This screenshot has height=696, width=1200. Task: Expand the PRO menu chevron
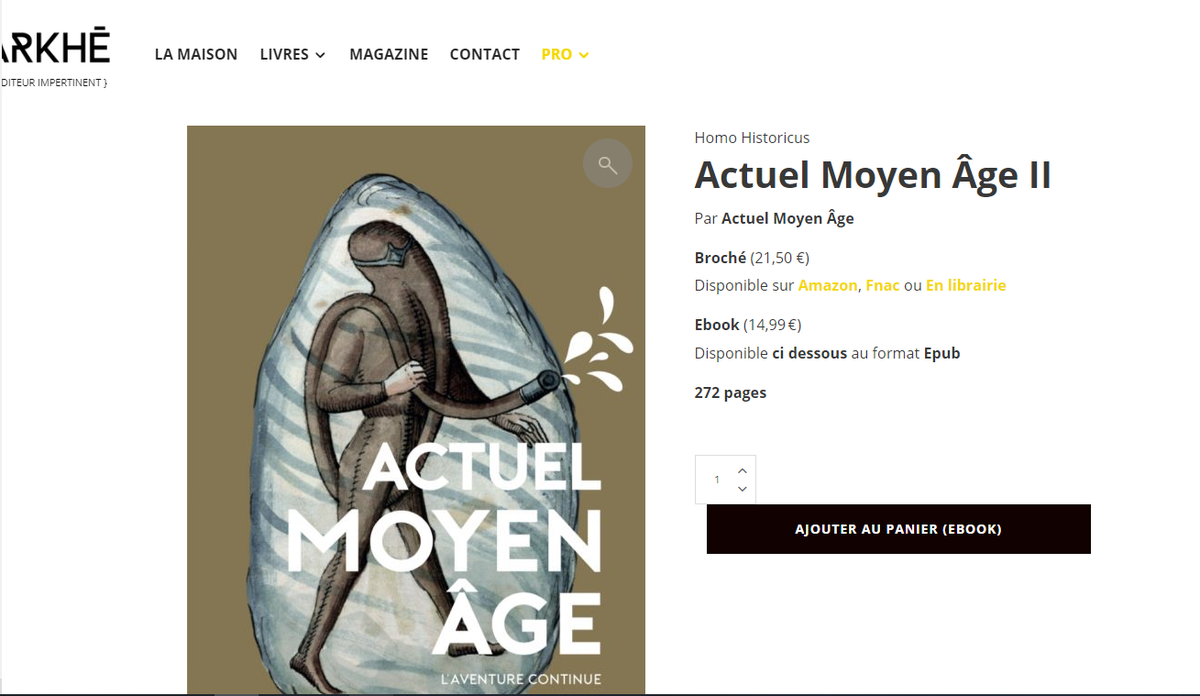[x=584, y=55]
